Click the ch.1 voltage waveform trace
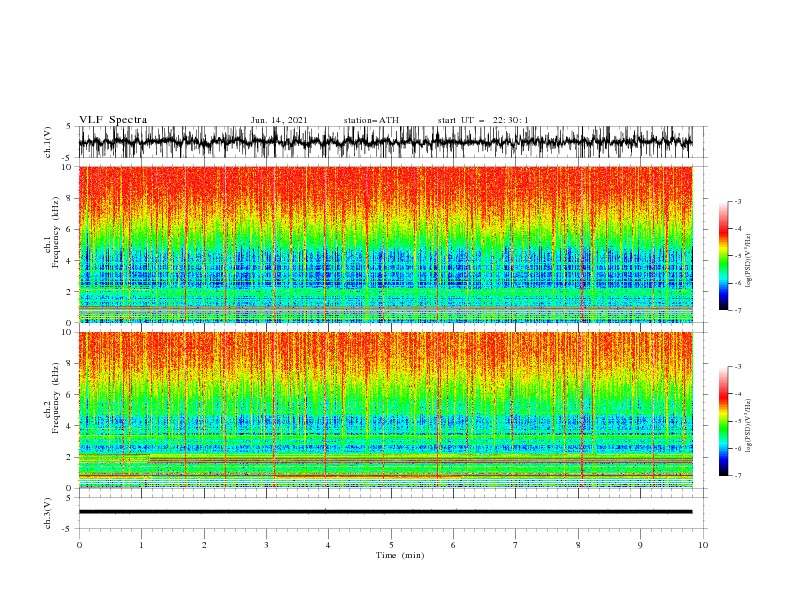 385,142
